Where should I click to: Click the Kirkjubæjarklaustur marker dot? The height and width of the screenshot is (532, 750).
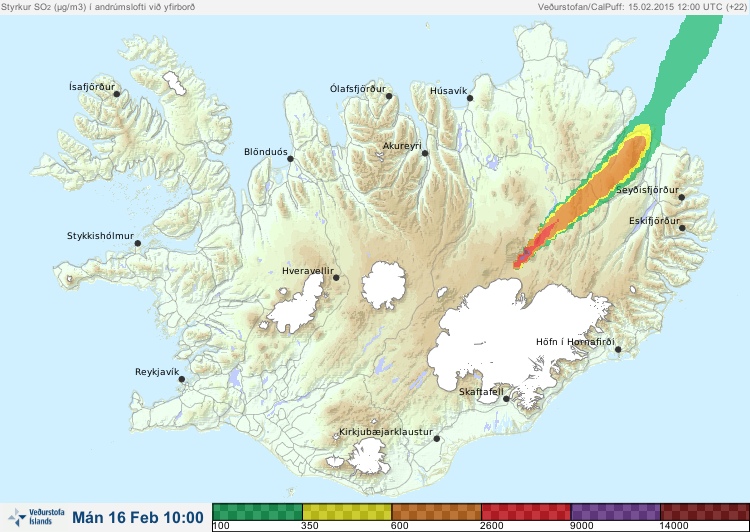(436, 439)
